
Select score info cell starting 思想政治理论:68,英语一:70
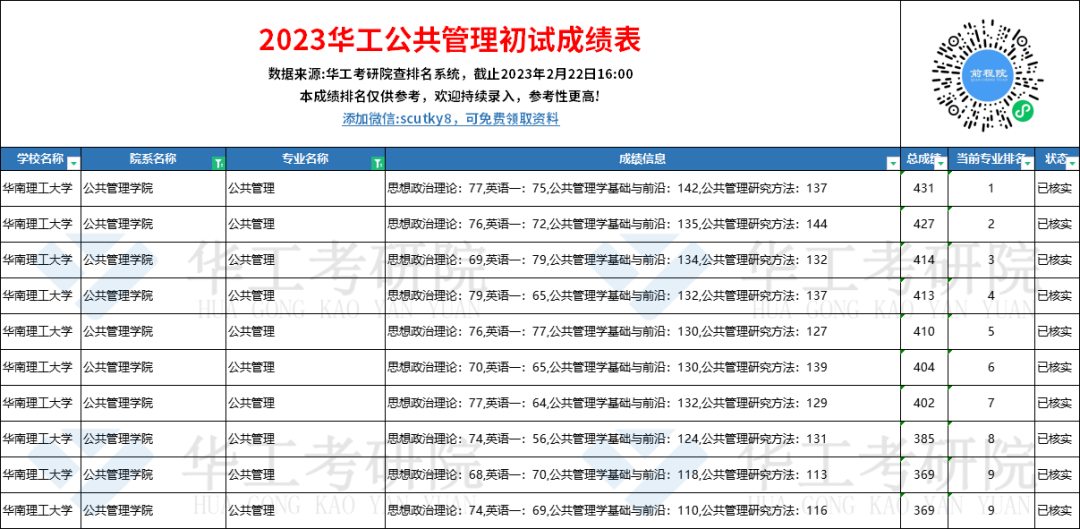pos(643,475)
